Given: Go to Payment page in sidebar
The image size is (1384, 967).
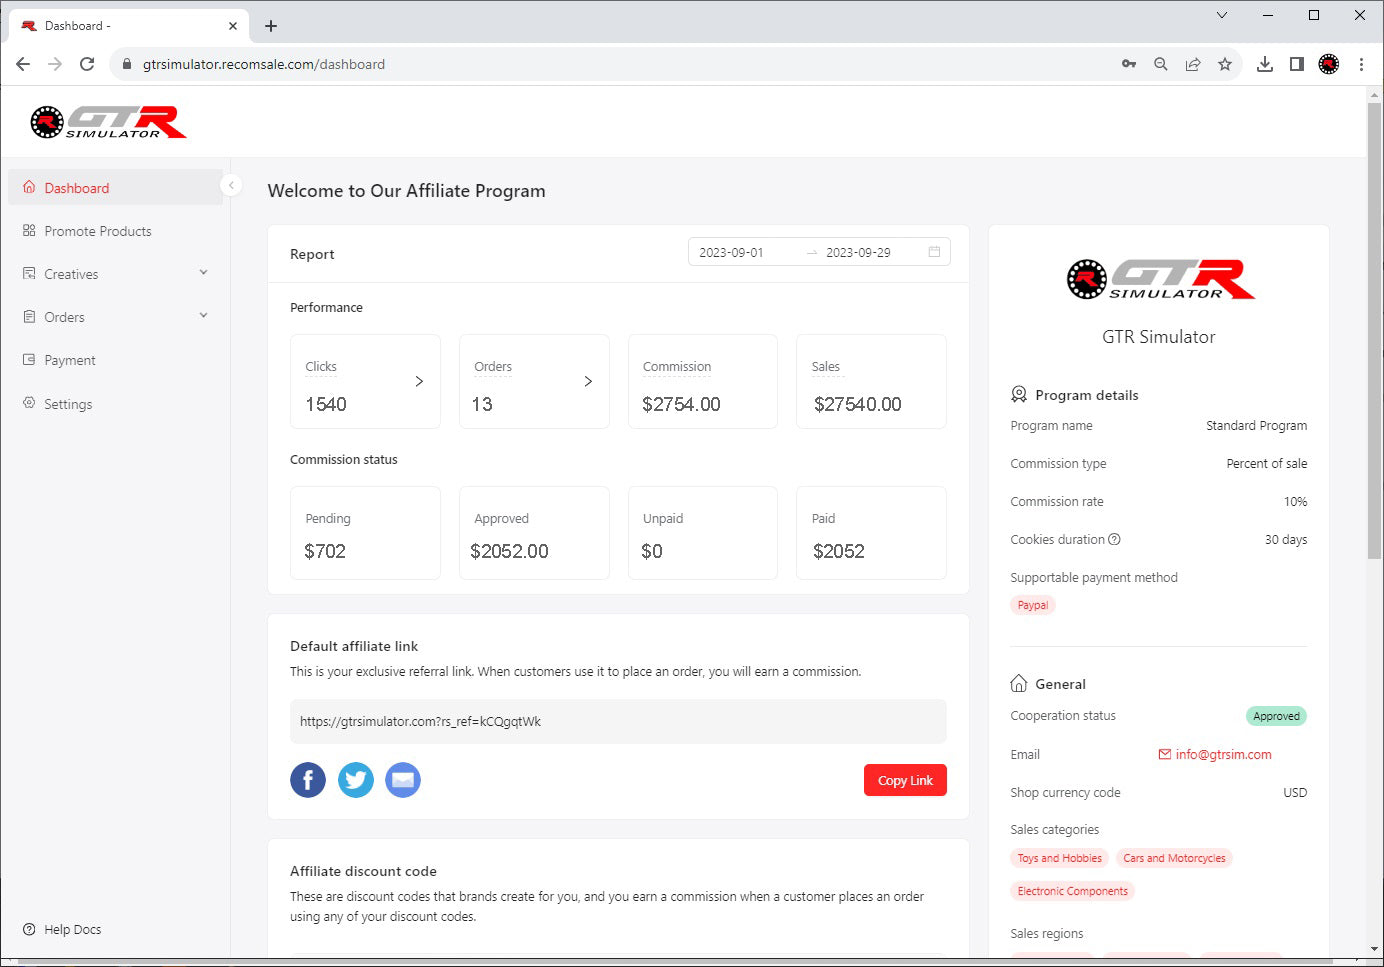Looking at the screenshot, I should click(70, 360).
